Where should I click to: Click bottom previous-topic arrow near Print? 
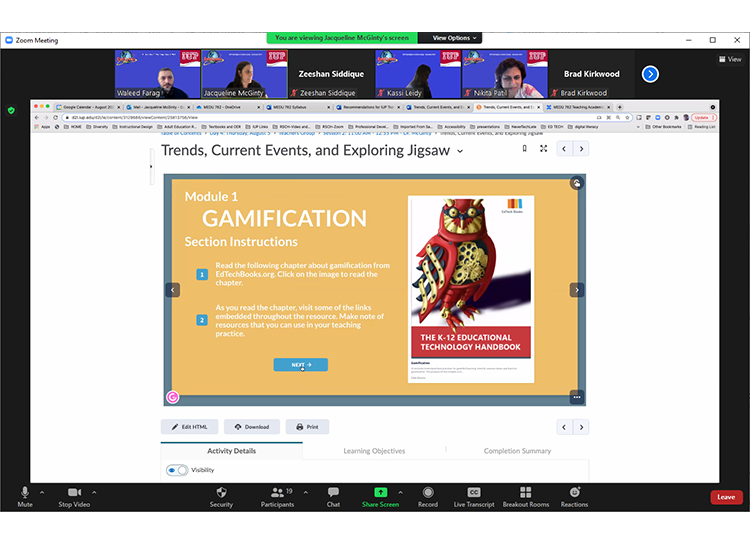tap(564, 427)
